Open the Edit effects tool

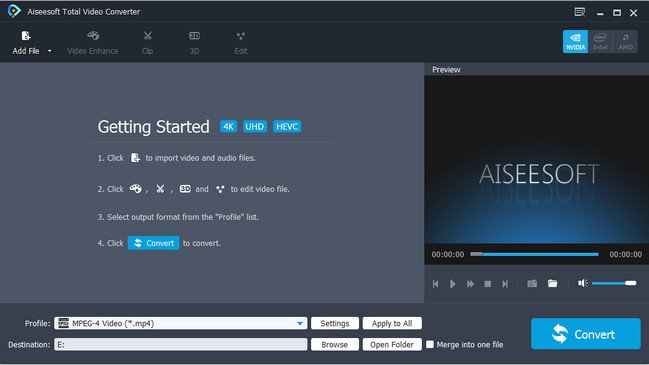241,43
